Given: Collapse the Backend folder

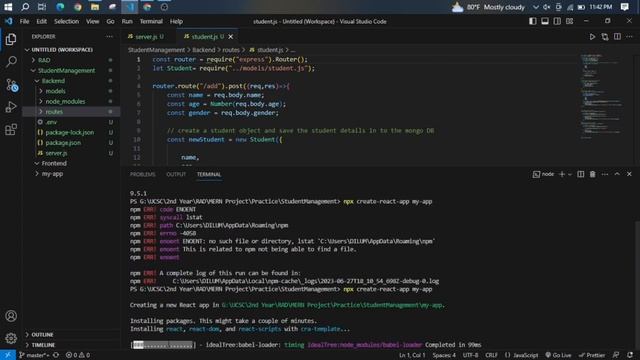Looking at the screenshot, I should coord(71,81).
